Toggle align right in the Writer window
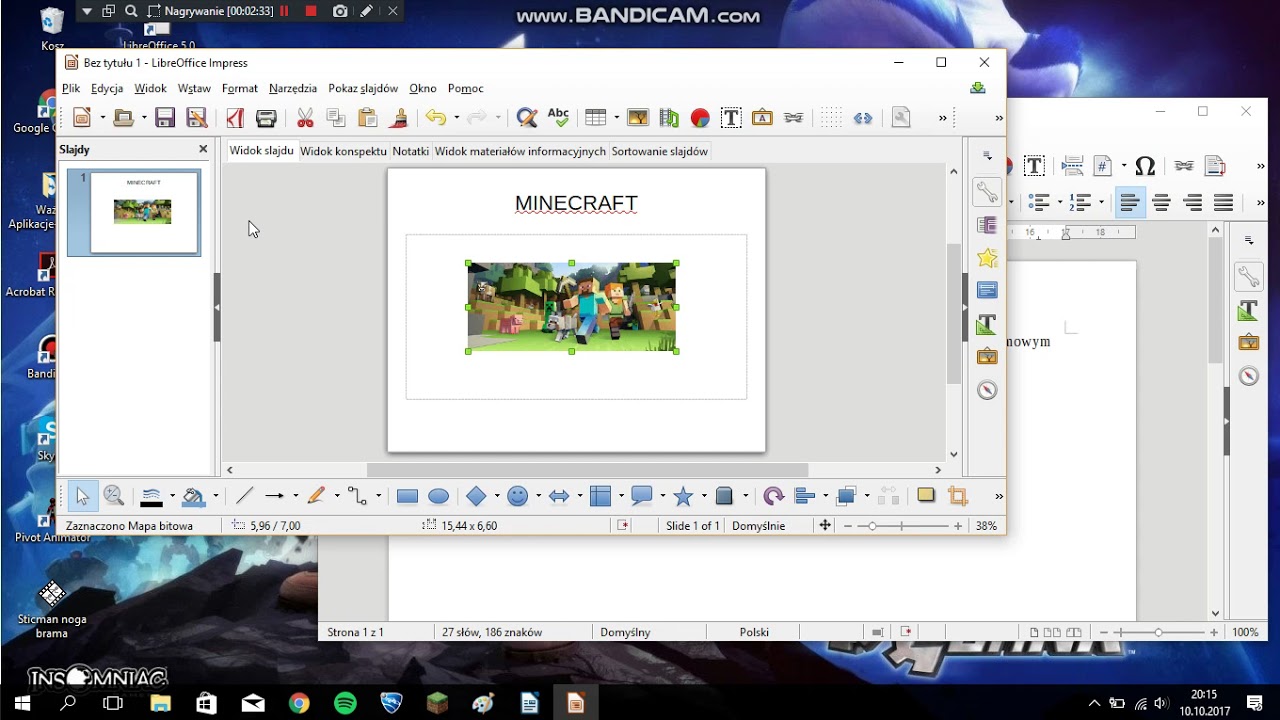Screen dimensions: 1280x720 [x=1192, y=203]
